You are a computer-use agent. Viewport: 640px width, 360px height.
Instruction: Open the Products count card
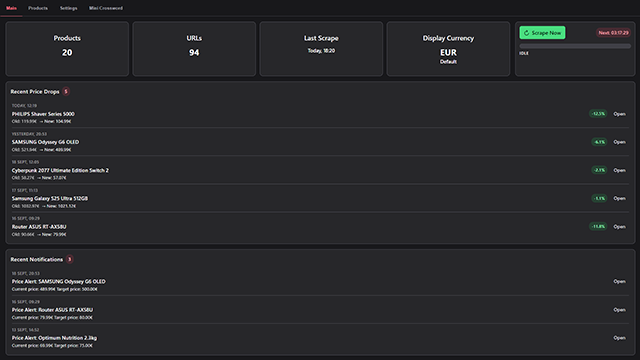[67, 49]
